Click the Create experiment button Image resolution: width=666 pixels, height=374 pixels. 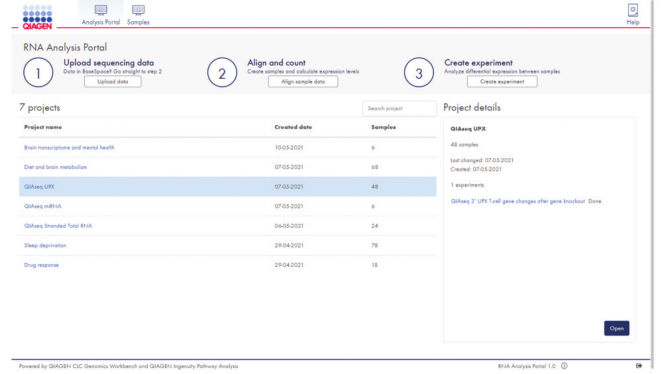pos(502,82)
